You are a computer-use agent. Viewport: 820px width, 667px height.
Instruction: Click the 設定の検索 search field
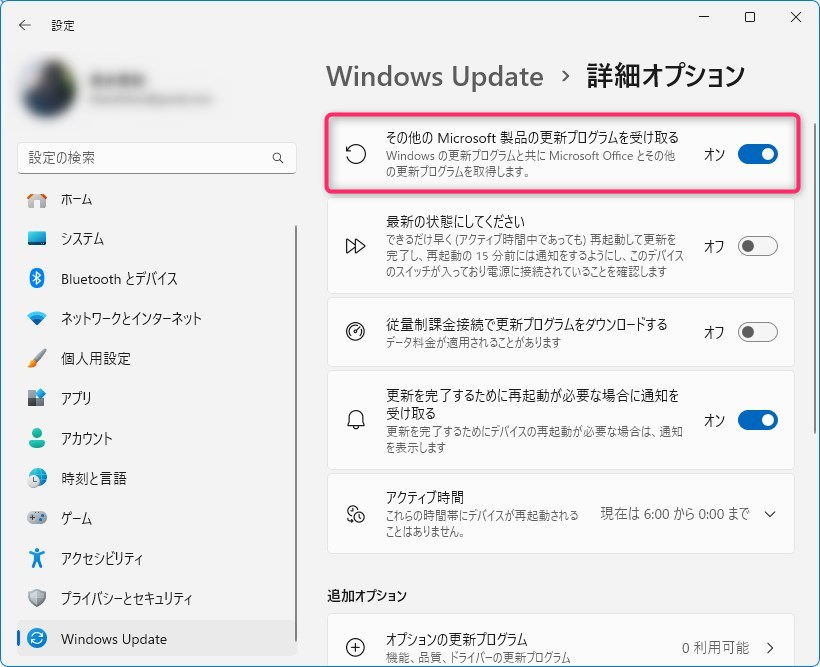pyautogui.click(x=145, y=158)
